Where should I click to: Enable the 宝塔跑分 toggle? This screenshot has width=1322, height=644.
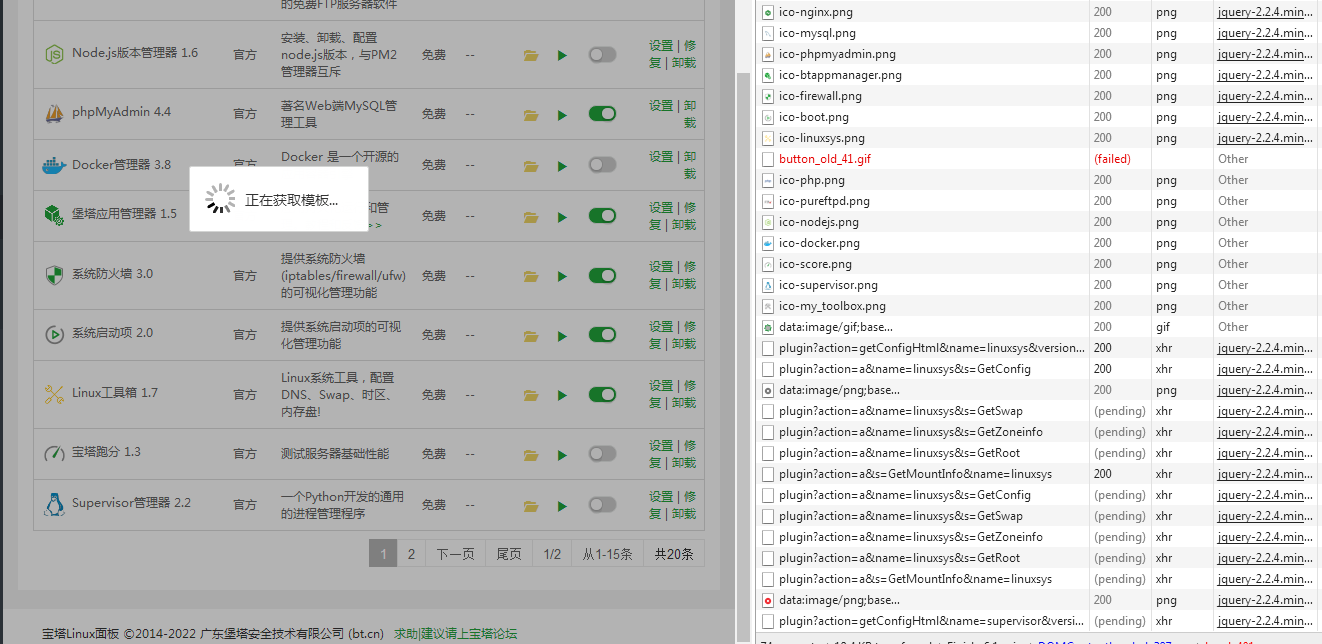coord(602,453)
